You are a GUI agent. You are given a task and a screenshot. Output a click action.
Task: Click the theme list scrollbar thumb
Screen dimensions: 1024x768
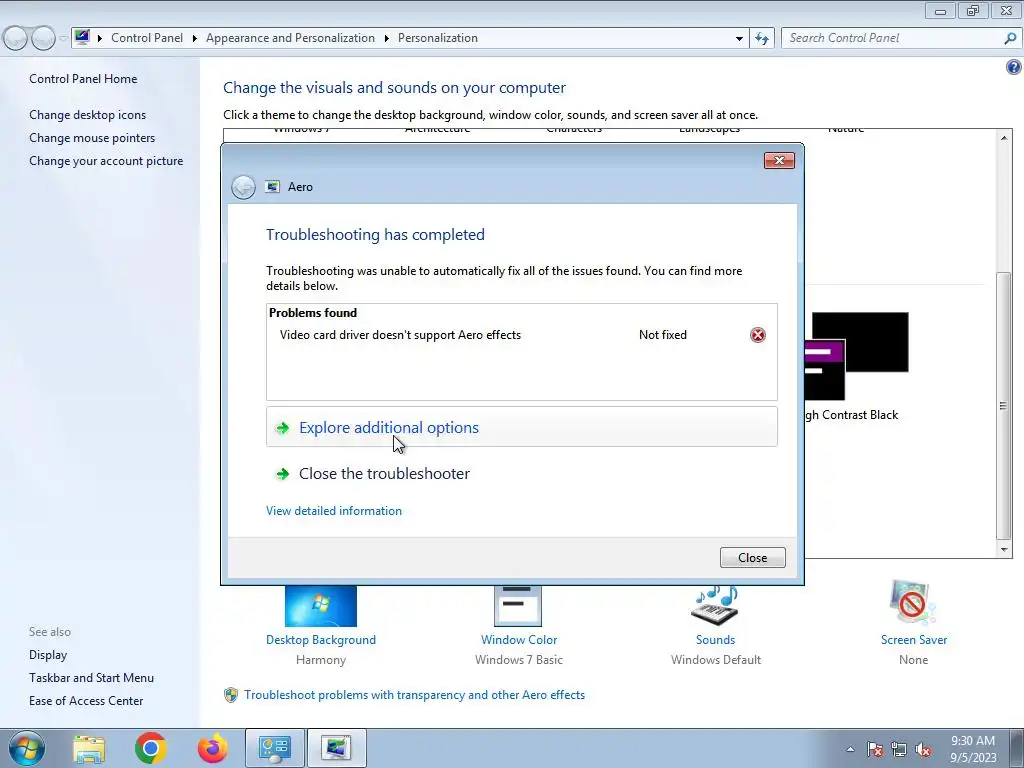(1004, 406)
